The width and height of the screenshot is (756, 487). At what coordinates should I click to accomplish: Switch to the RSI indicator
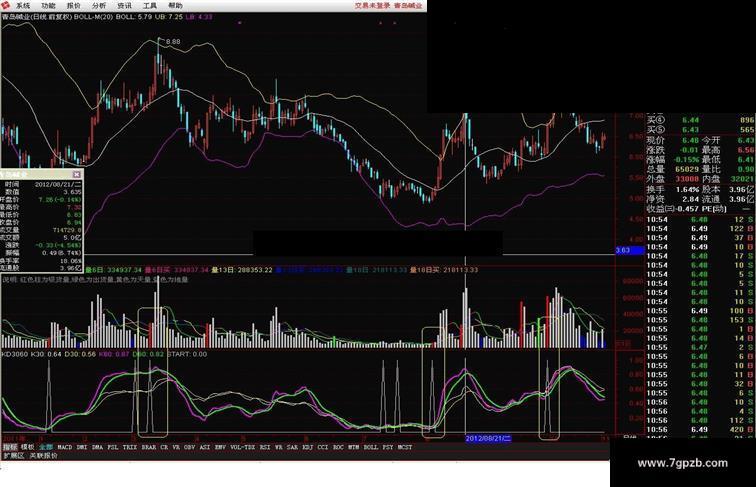[265, 447]
